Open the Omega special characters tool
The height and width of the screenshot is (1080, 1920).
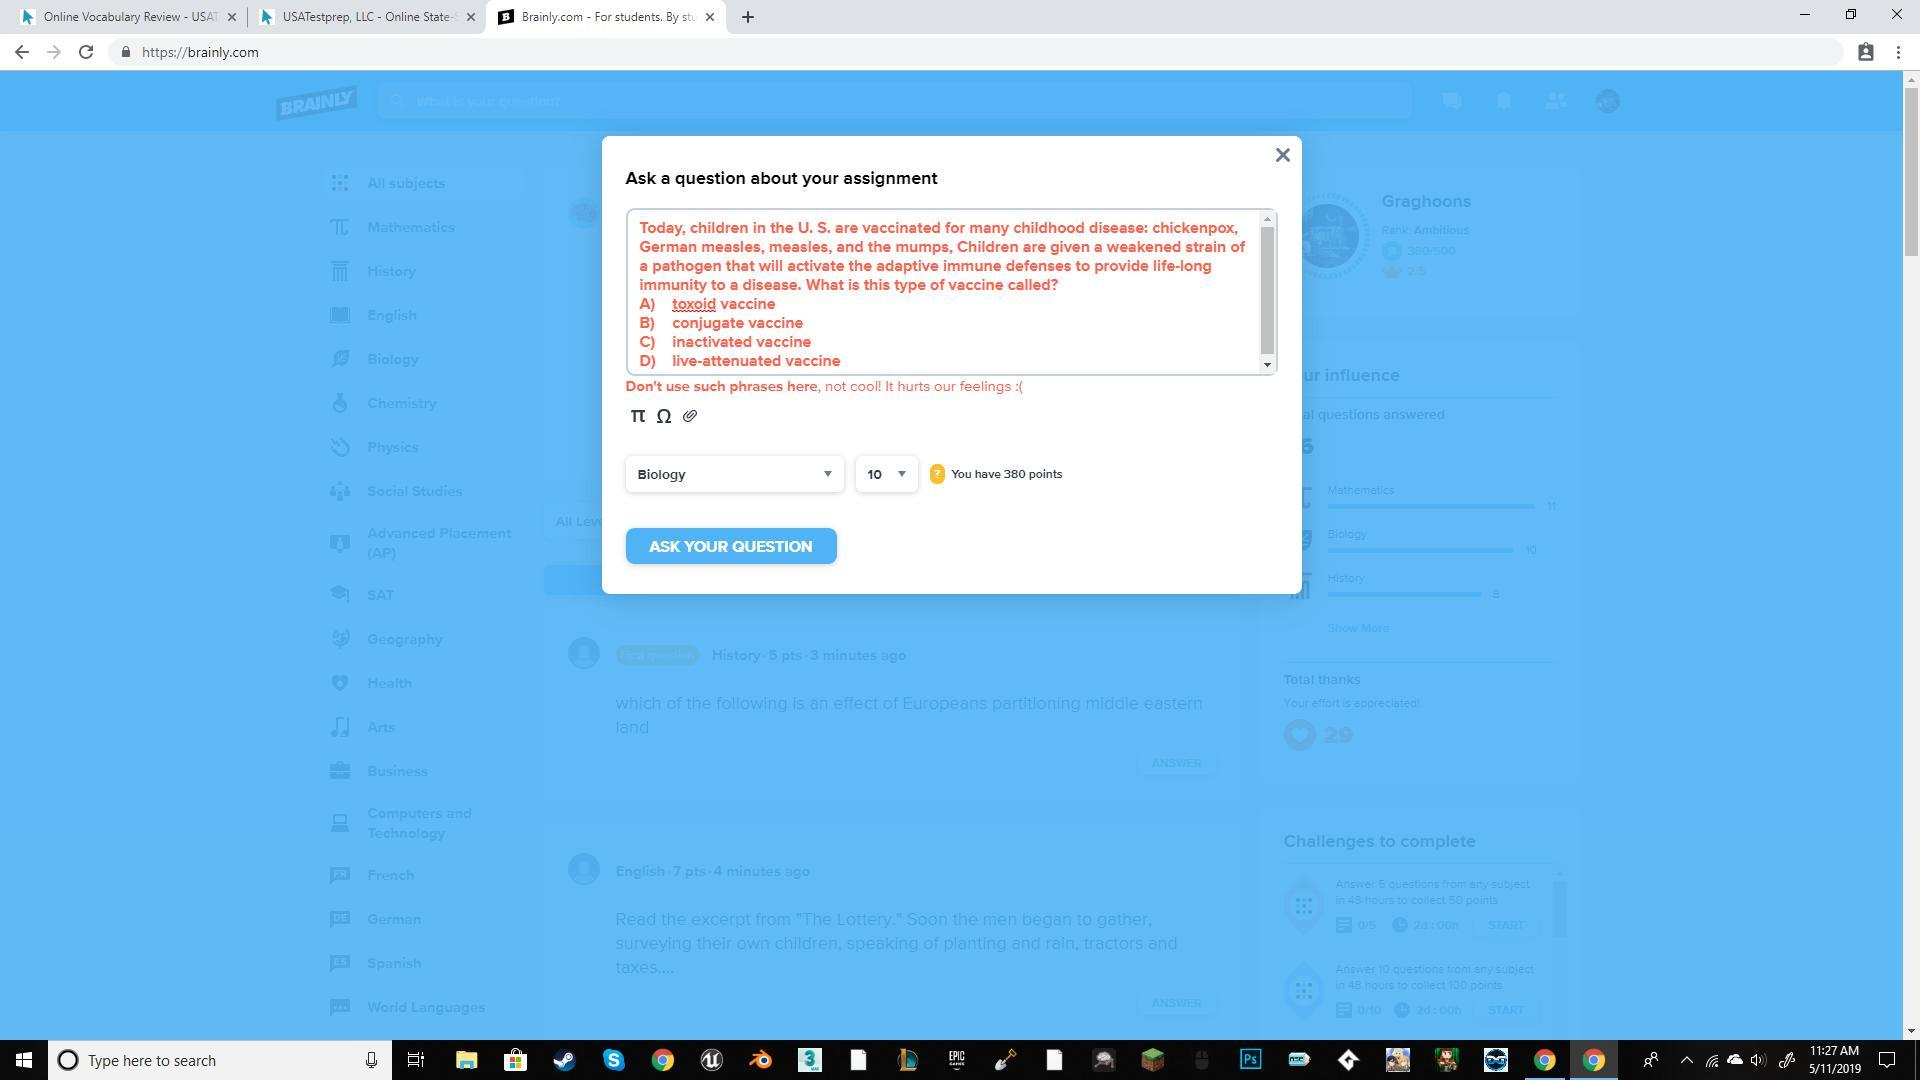tap(664, 416)
